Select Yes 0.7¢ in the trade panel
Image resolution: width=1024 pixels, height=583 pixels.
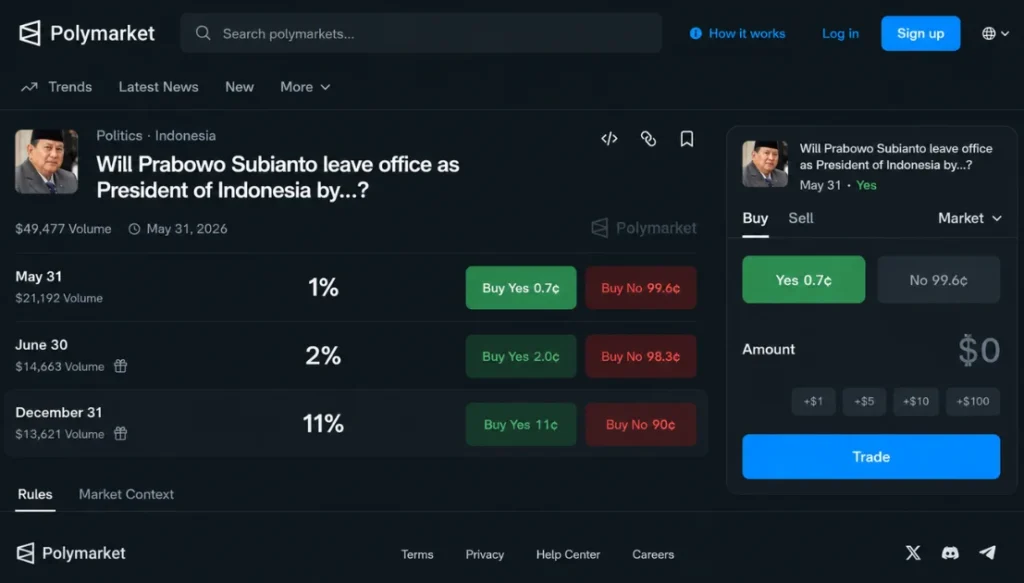click(x=803, y=280)
